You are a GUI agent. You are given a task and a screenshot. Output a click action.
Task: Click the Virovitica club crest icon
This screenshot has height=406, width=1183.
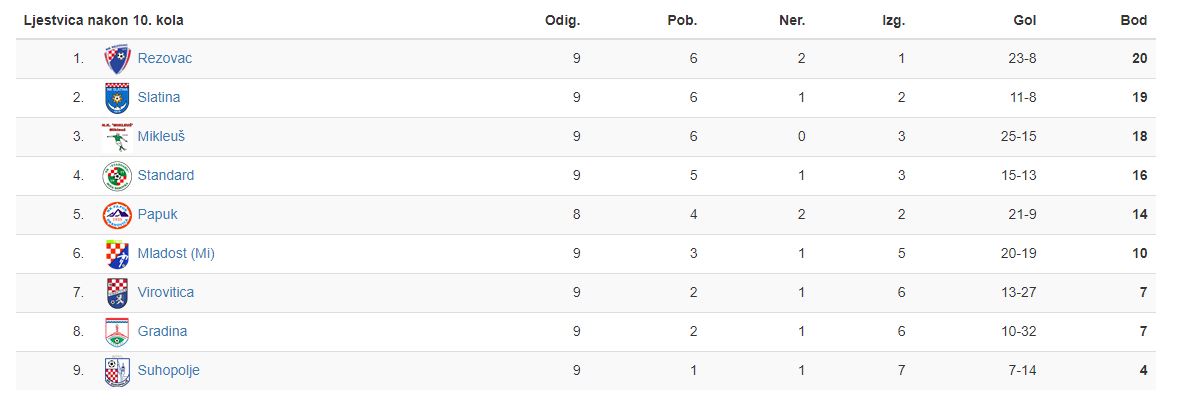point(117,293)
